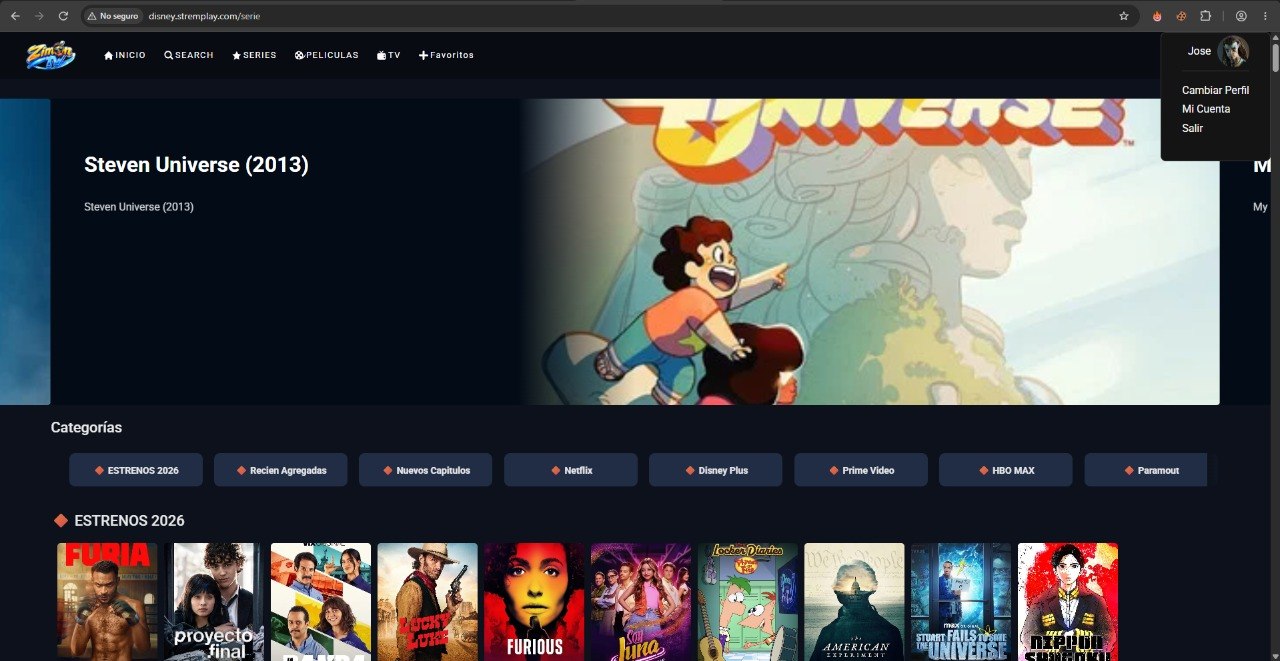Click the ESTRENOS 2026 section heading
Screen dimensions: 1280x661
point(129,521)
